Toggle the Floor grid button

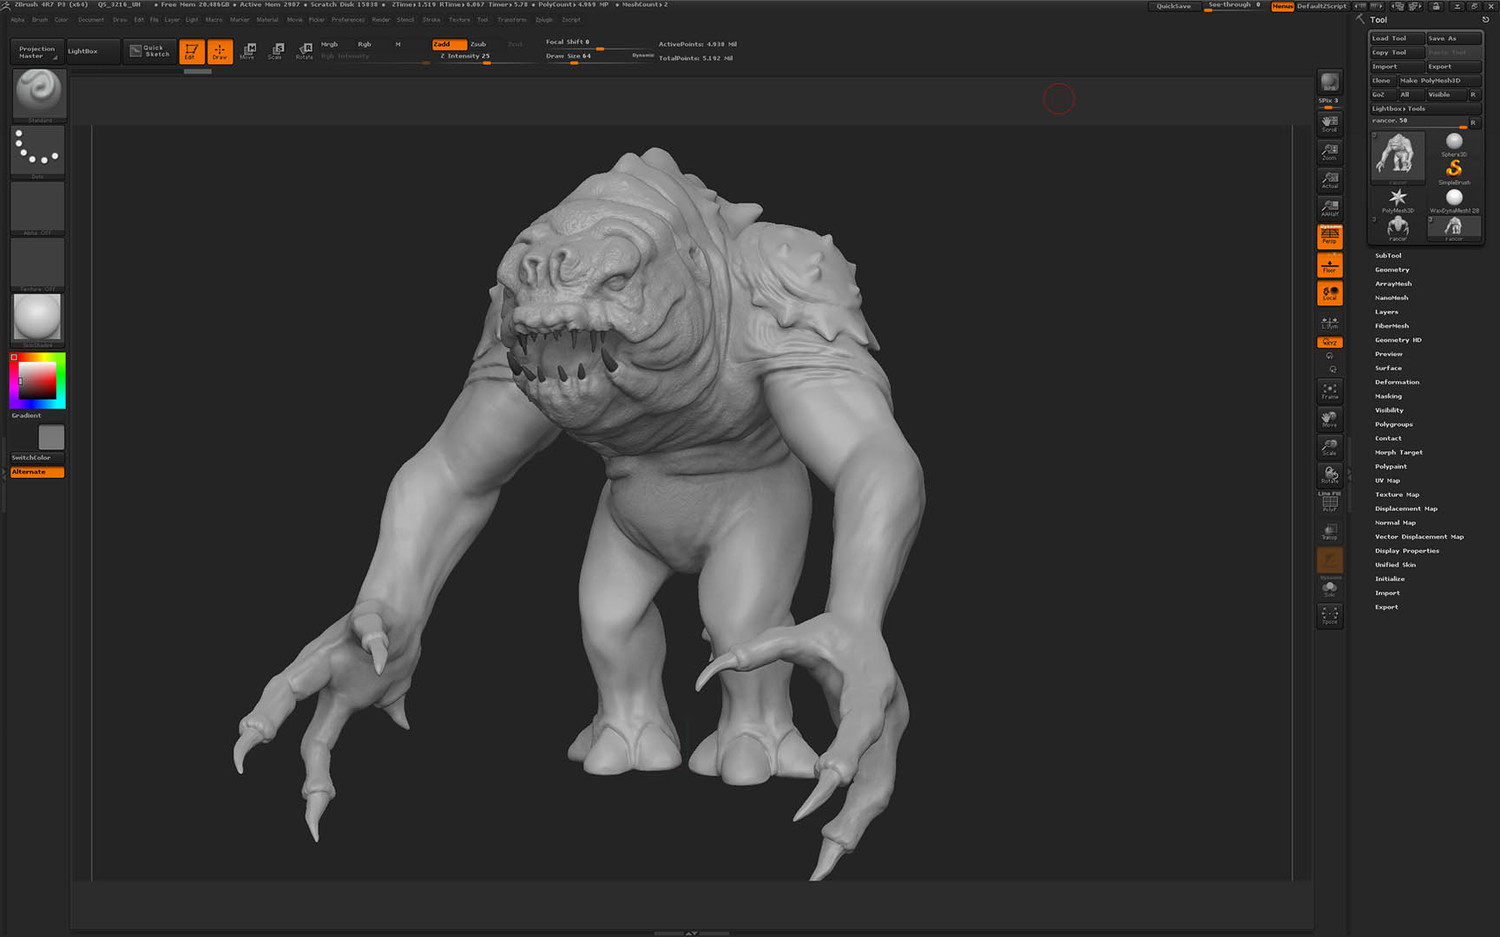pos(1329,265)
